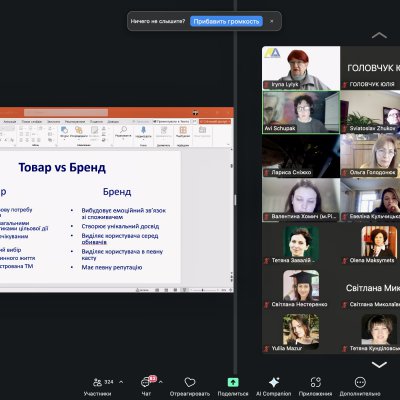Viewport: 400px width, 400px height.
Task: Select Тетяна Кунділовська's profile photo tile
Action: click(x=370, y=332)
